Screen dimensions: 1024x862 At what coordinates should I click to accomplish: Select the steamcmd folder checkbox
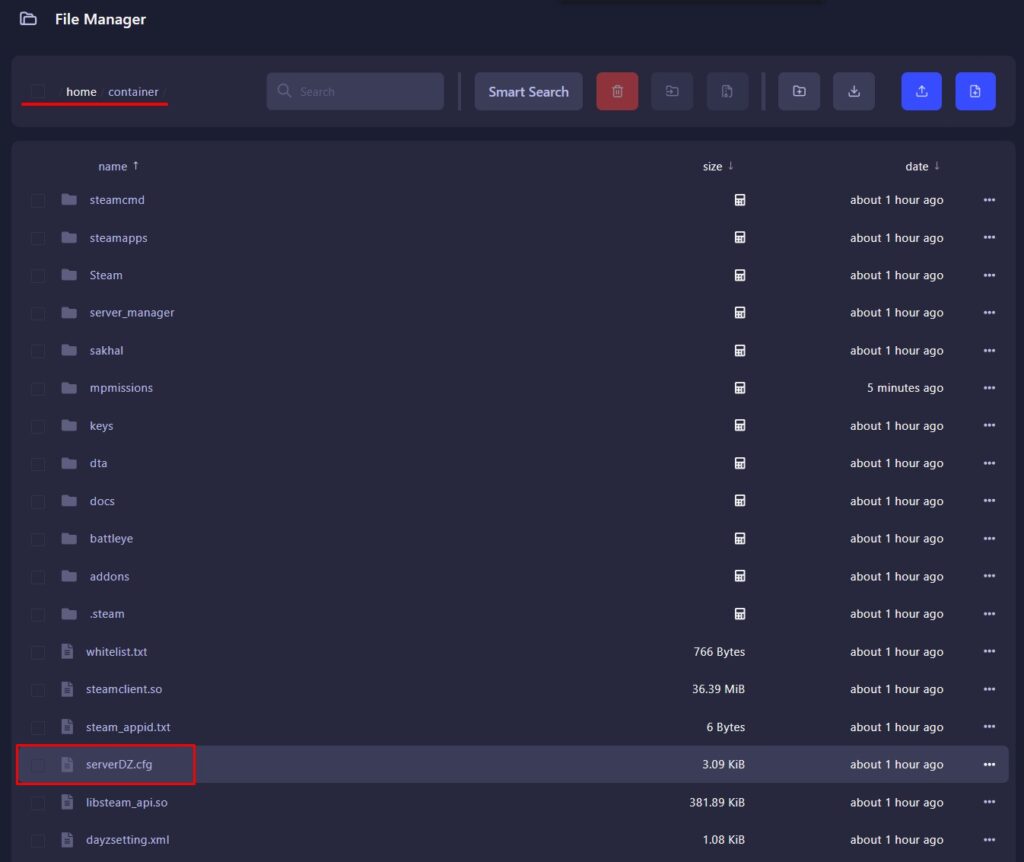(38, 200)
